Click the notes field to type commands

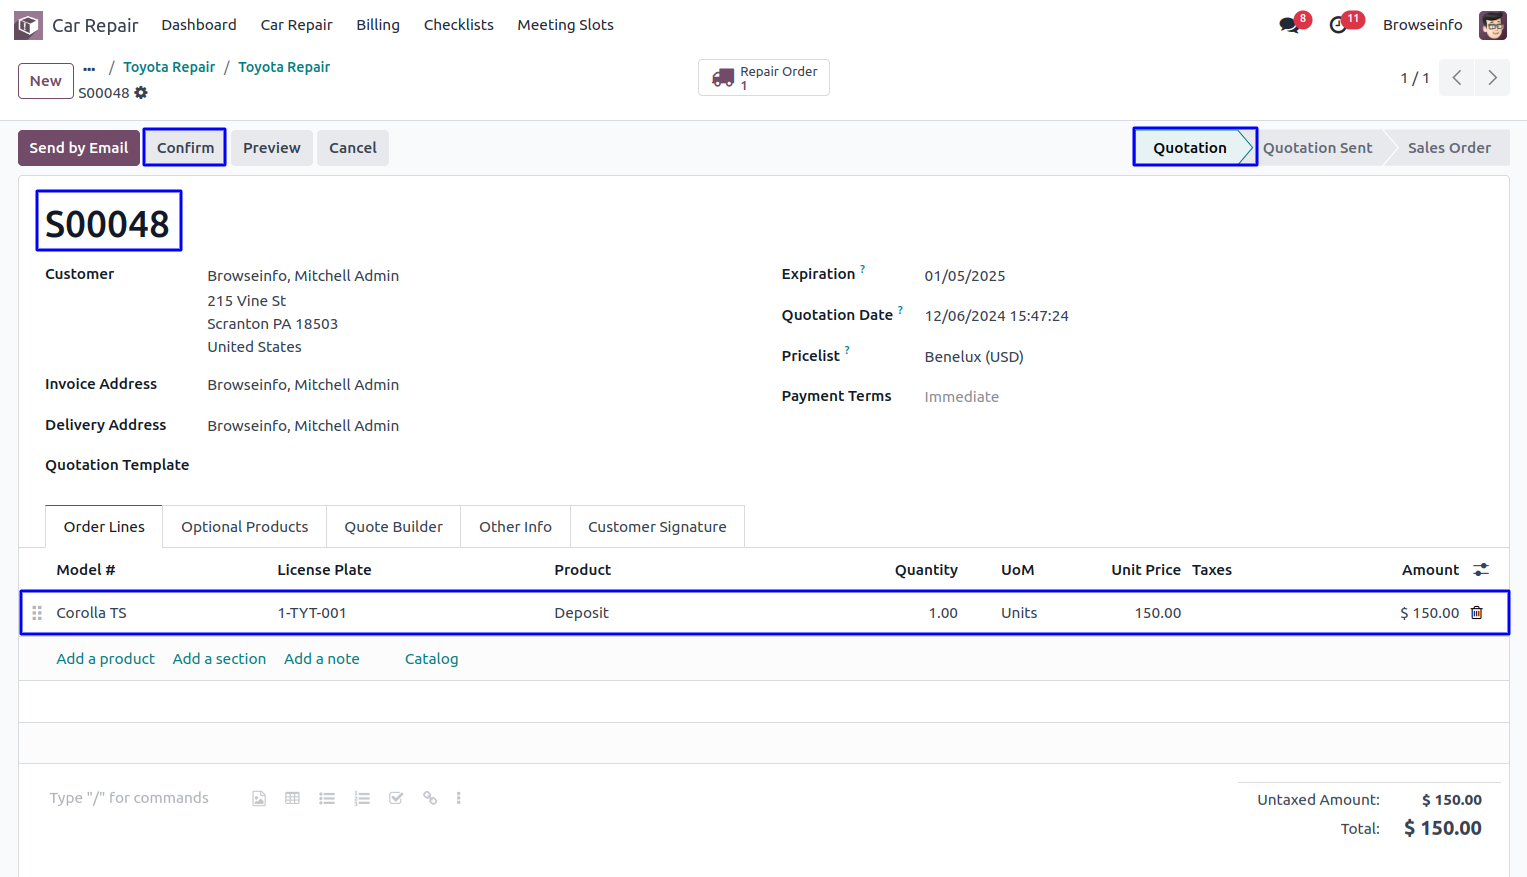click(129, 798)
